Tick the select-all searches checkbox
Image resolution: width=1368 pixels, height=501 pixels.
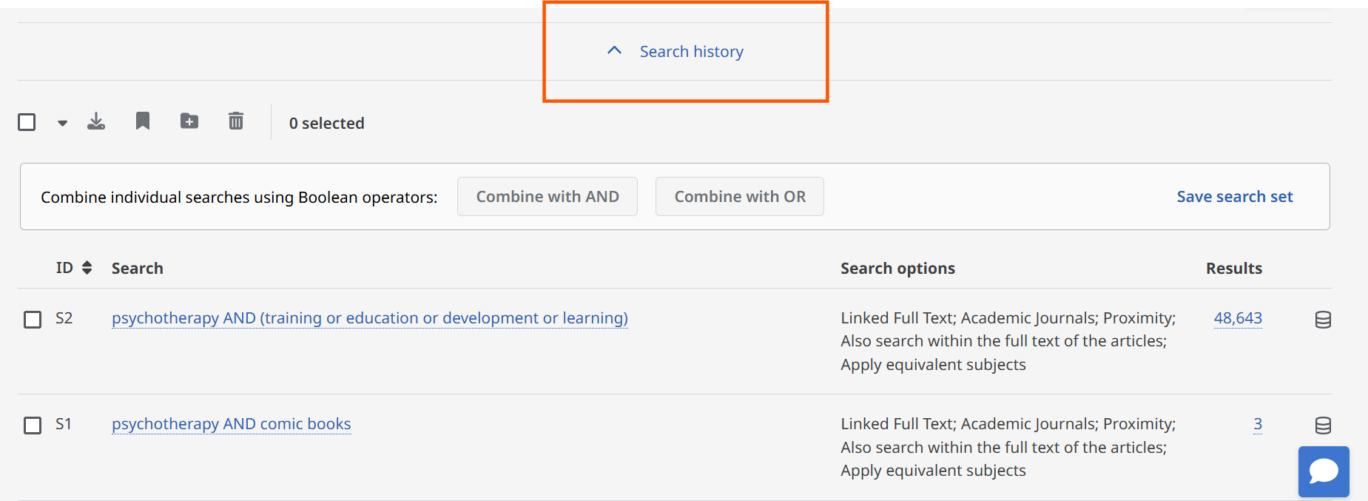tap(27, 122)
